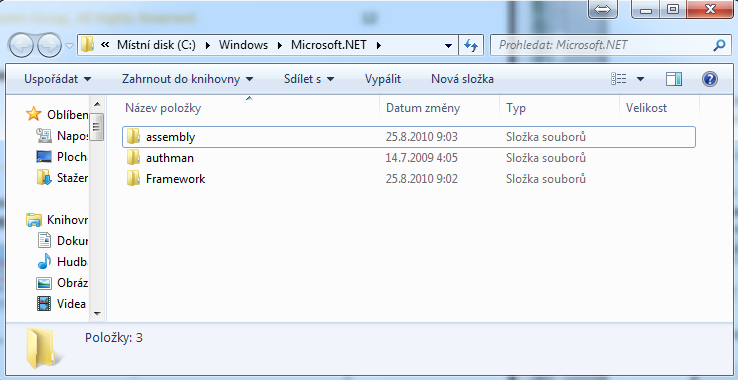Open the Uspořádat menu

[57, 79]
